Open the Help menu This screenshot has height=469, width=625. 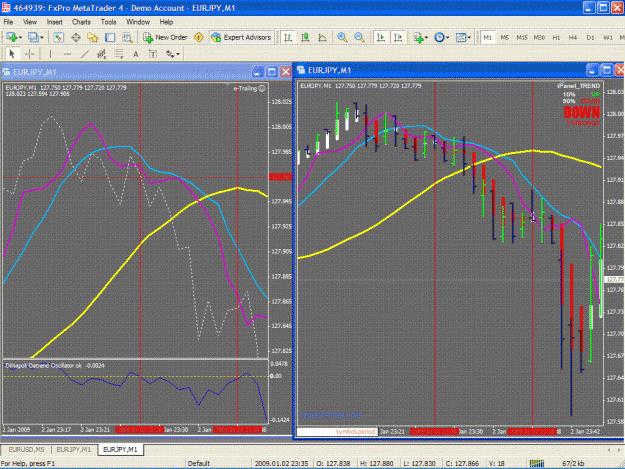[x=166, y=22]
